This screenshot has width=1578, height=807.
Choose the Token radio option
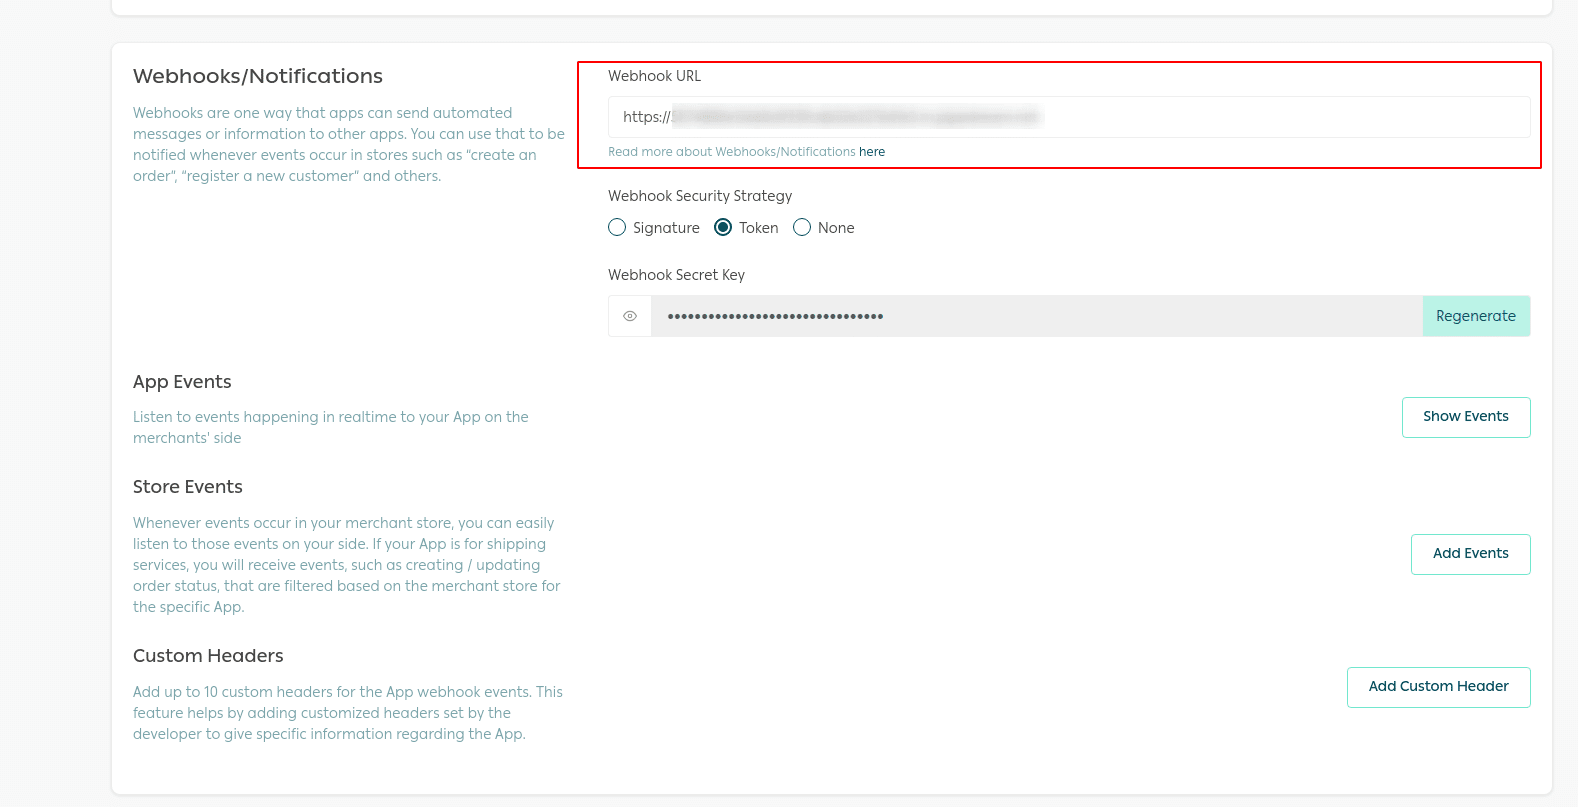tap(723, 228)
